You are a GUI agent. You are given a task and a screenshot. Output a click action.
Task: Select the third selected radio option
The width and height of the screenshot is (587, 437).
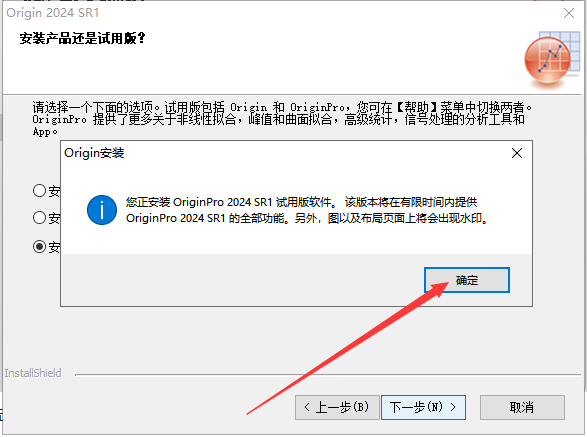39,246
